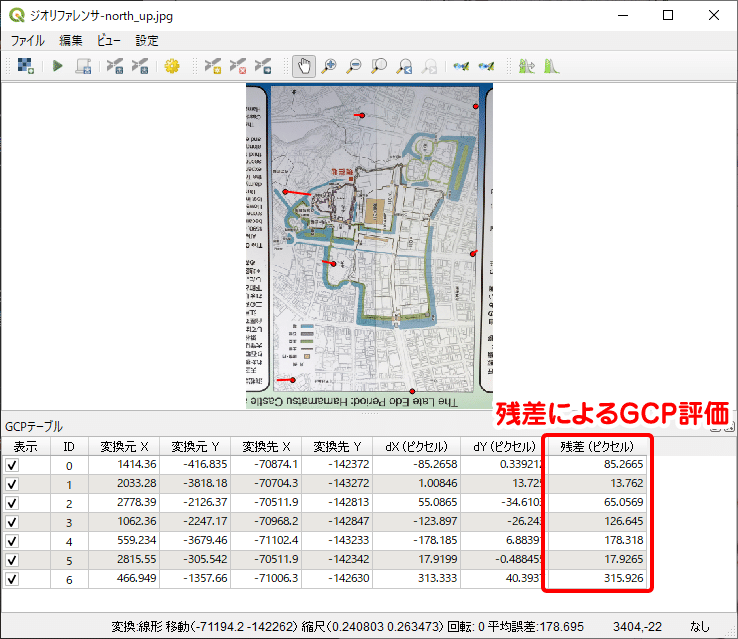The height and width of the screenshot is (639, 738).
Task: Sort by dX (ピクセル) column header
Action: pyautogui.click(x=416, y=447)
